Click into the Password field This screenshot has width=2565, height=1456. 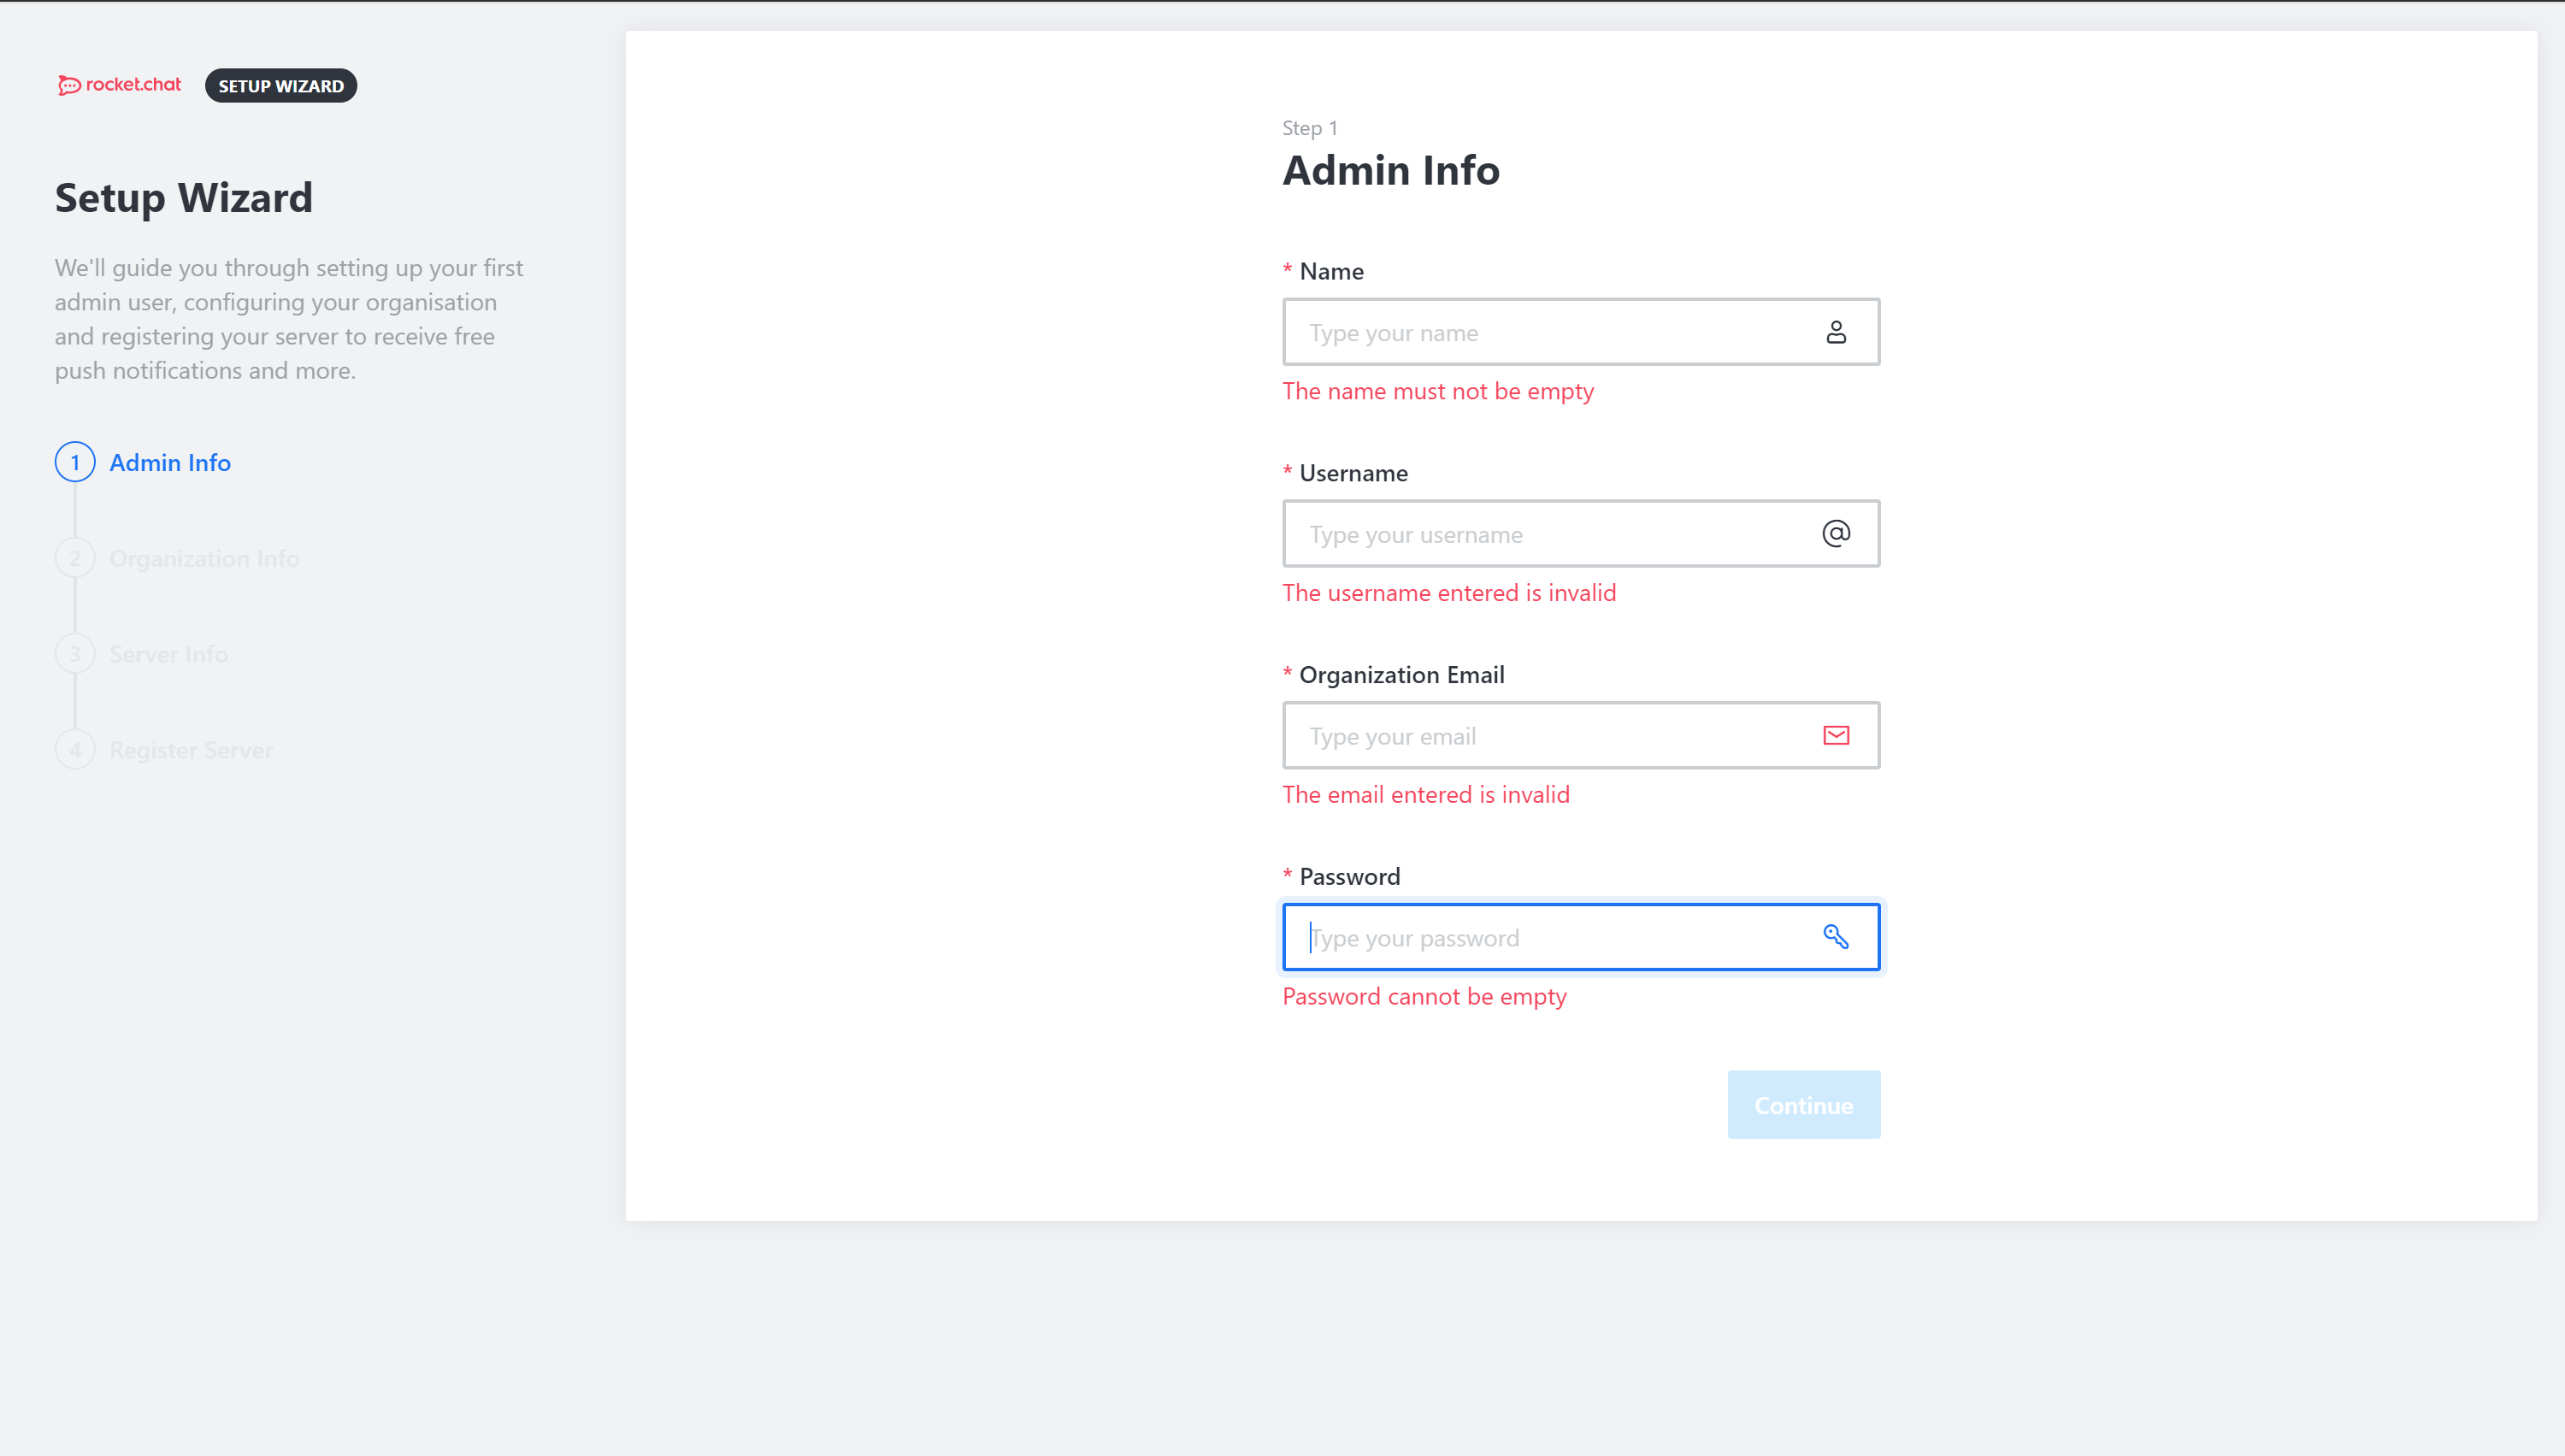(1550, 938)
